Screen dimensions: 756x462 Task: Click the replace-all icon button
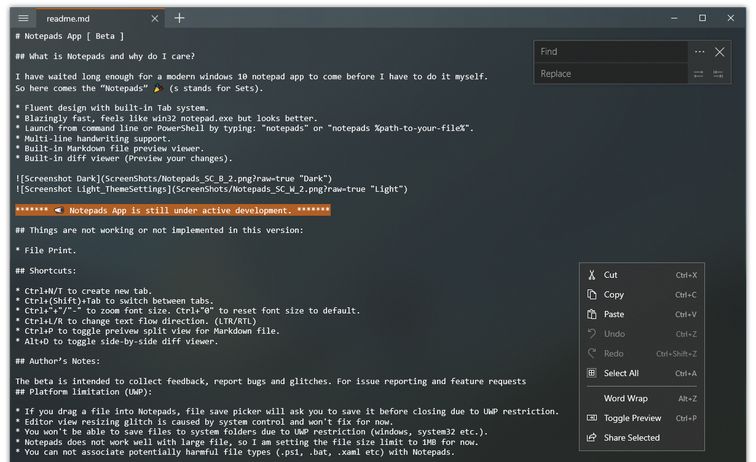coord(720,73)
